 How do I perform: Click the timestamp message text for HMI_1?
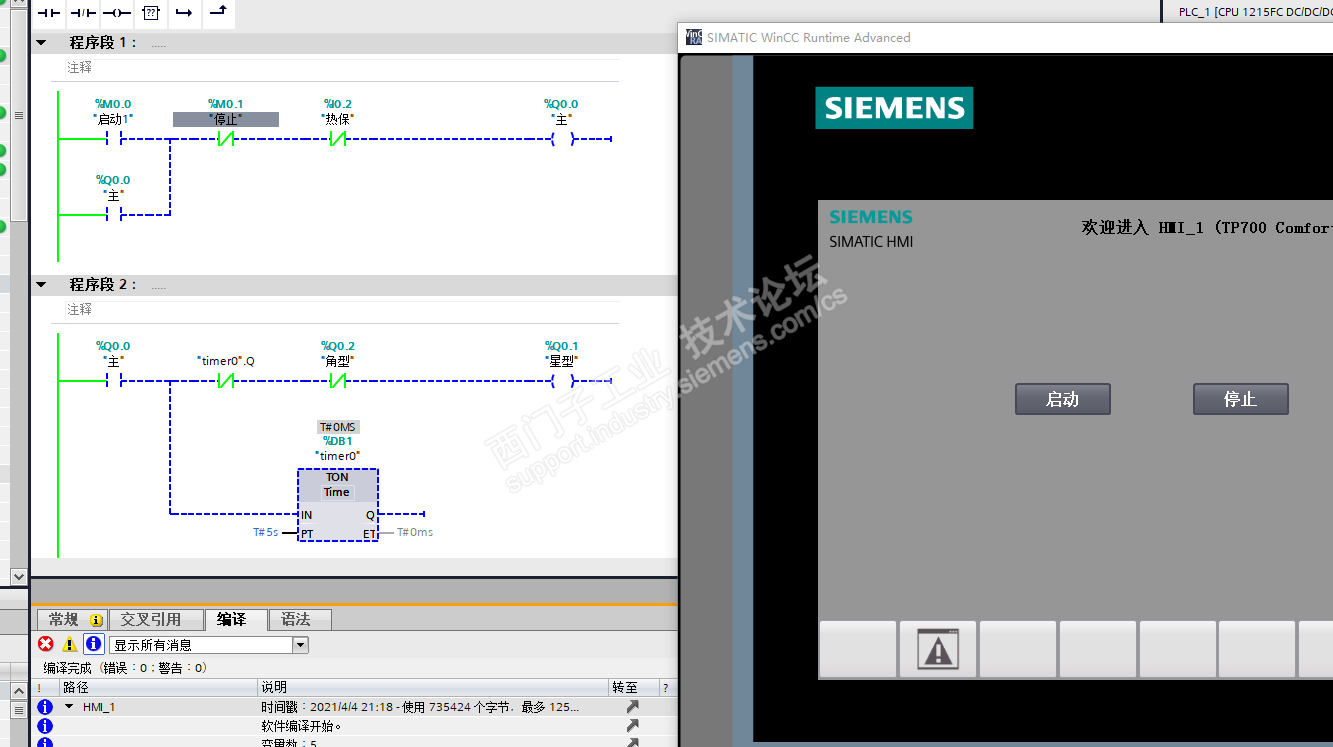point(420,707)
